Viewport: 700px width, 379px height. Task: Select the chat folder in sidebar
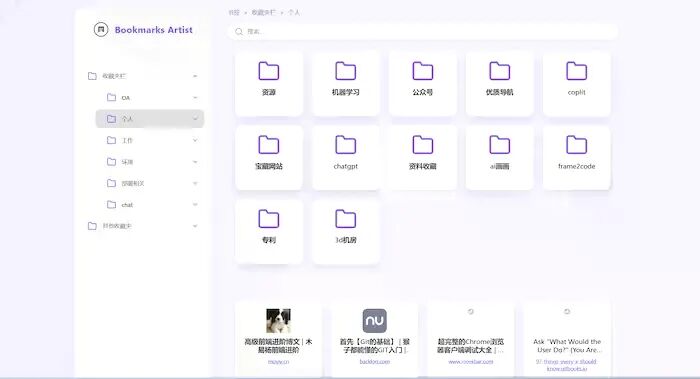coord(150,204)
